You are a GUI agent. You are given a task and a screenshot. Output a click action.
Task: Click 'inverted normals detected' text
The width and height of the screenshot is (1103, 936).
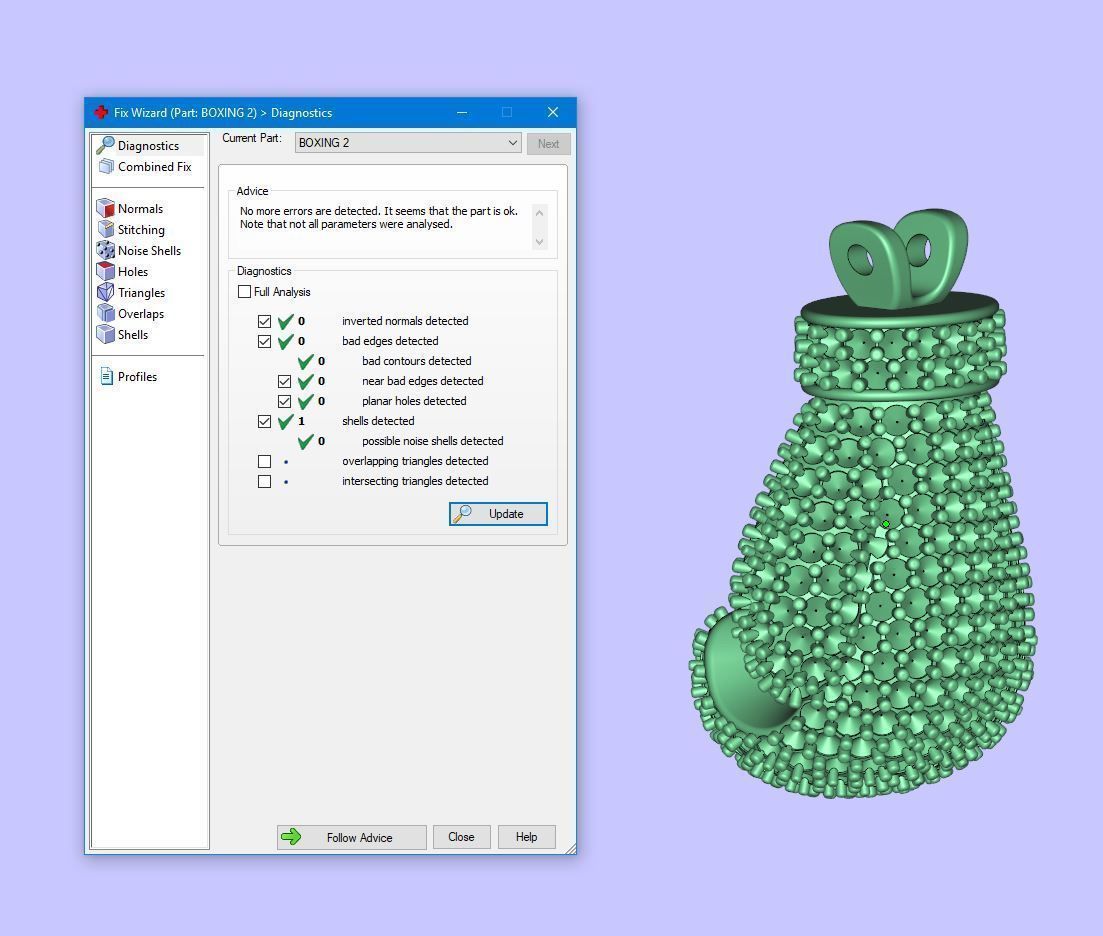[x=405, y=321]
